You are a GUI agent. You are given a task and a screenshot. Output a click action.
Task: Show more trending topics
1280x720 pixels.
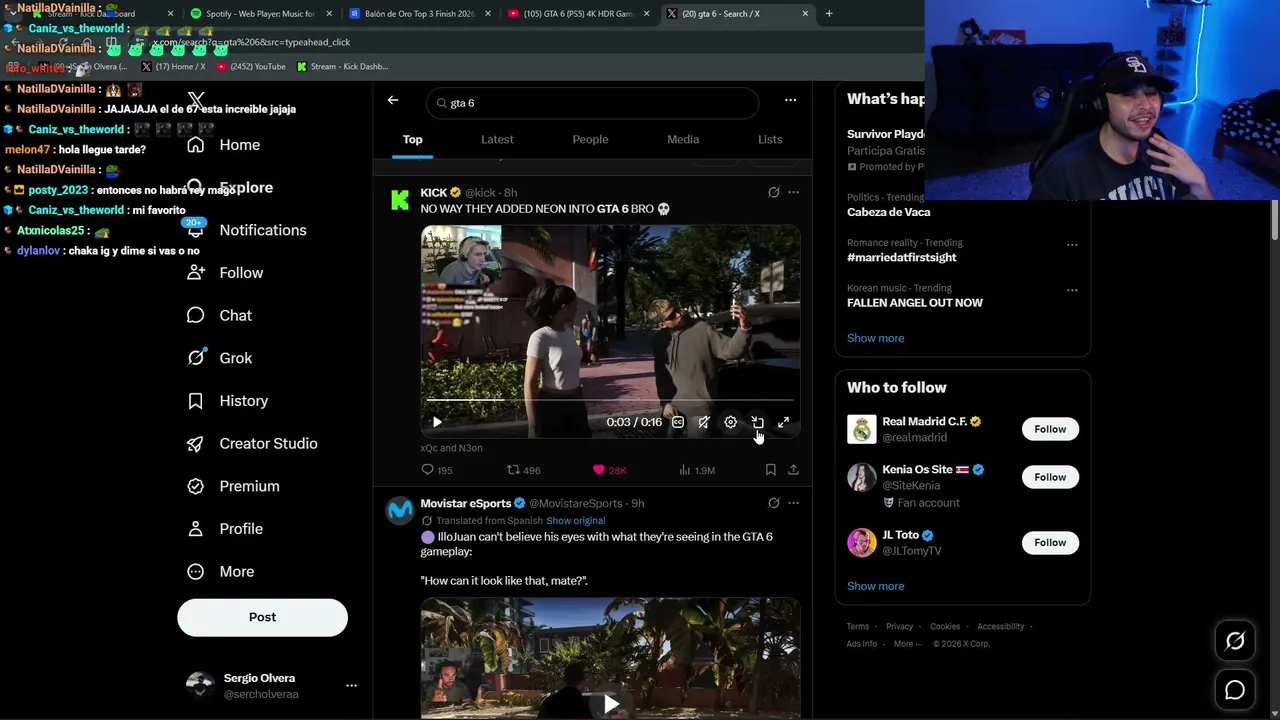pos(875,338)
